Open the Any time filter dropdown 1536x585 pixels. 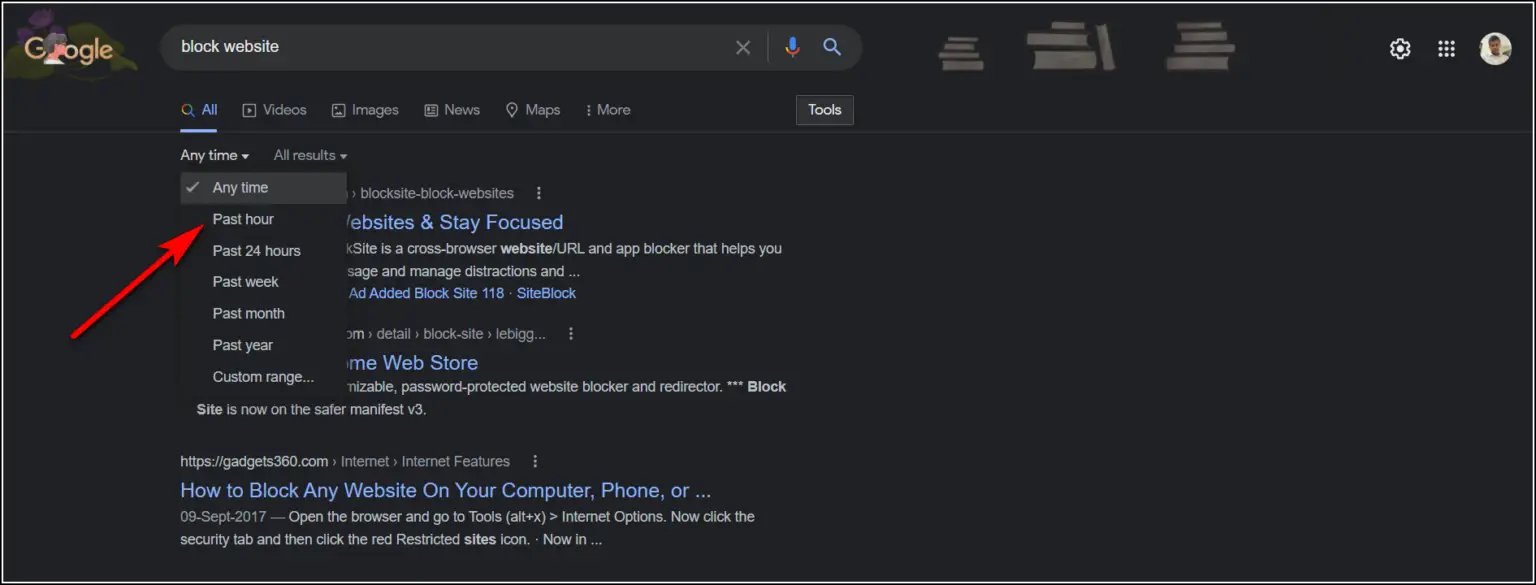tap(212, 155)
